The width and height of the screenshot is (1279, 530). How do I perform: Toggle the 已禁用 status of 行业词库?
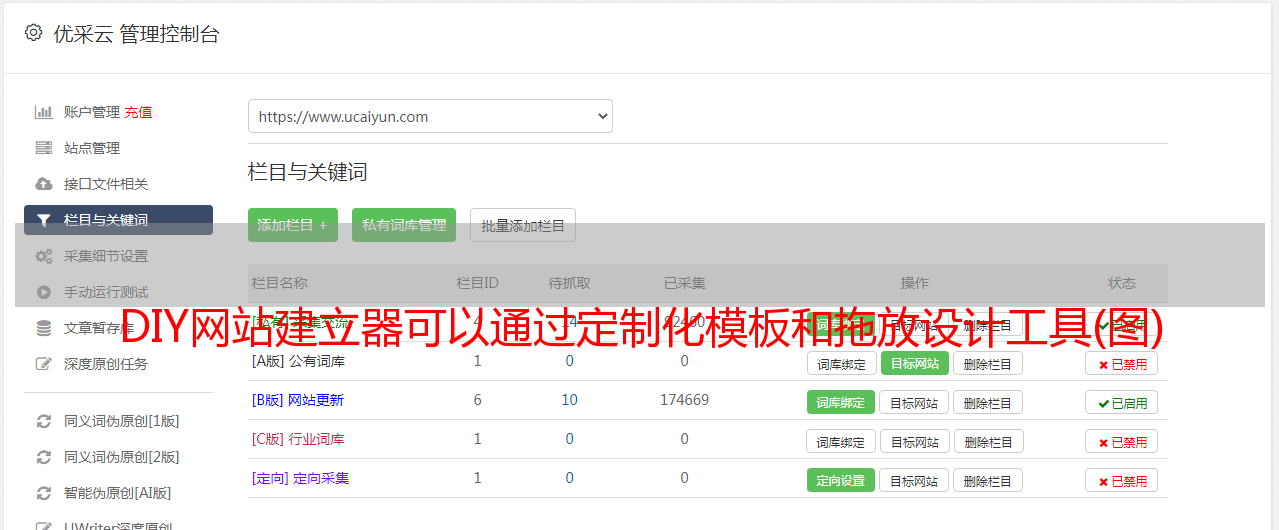[1122, 442]
